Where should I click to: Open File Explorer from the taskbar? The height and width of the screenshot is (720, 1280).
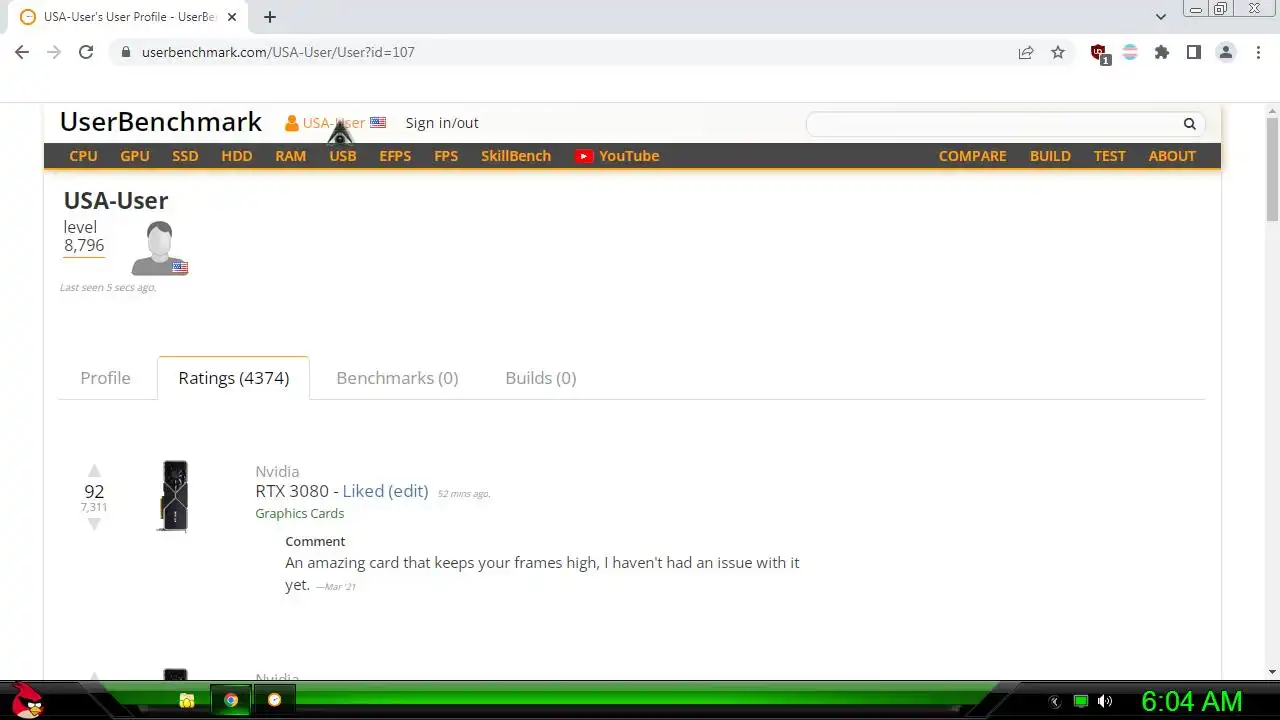[x=187, y=701]
